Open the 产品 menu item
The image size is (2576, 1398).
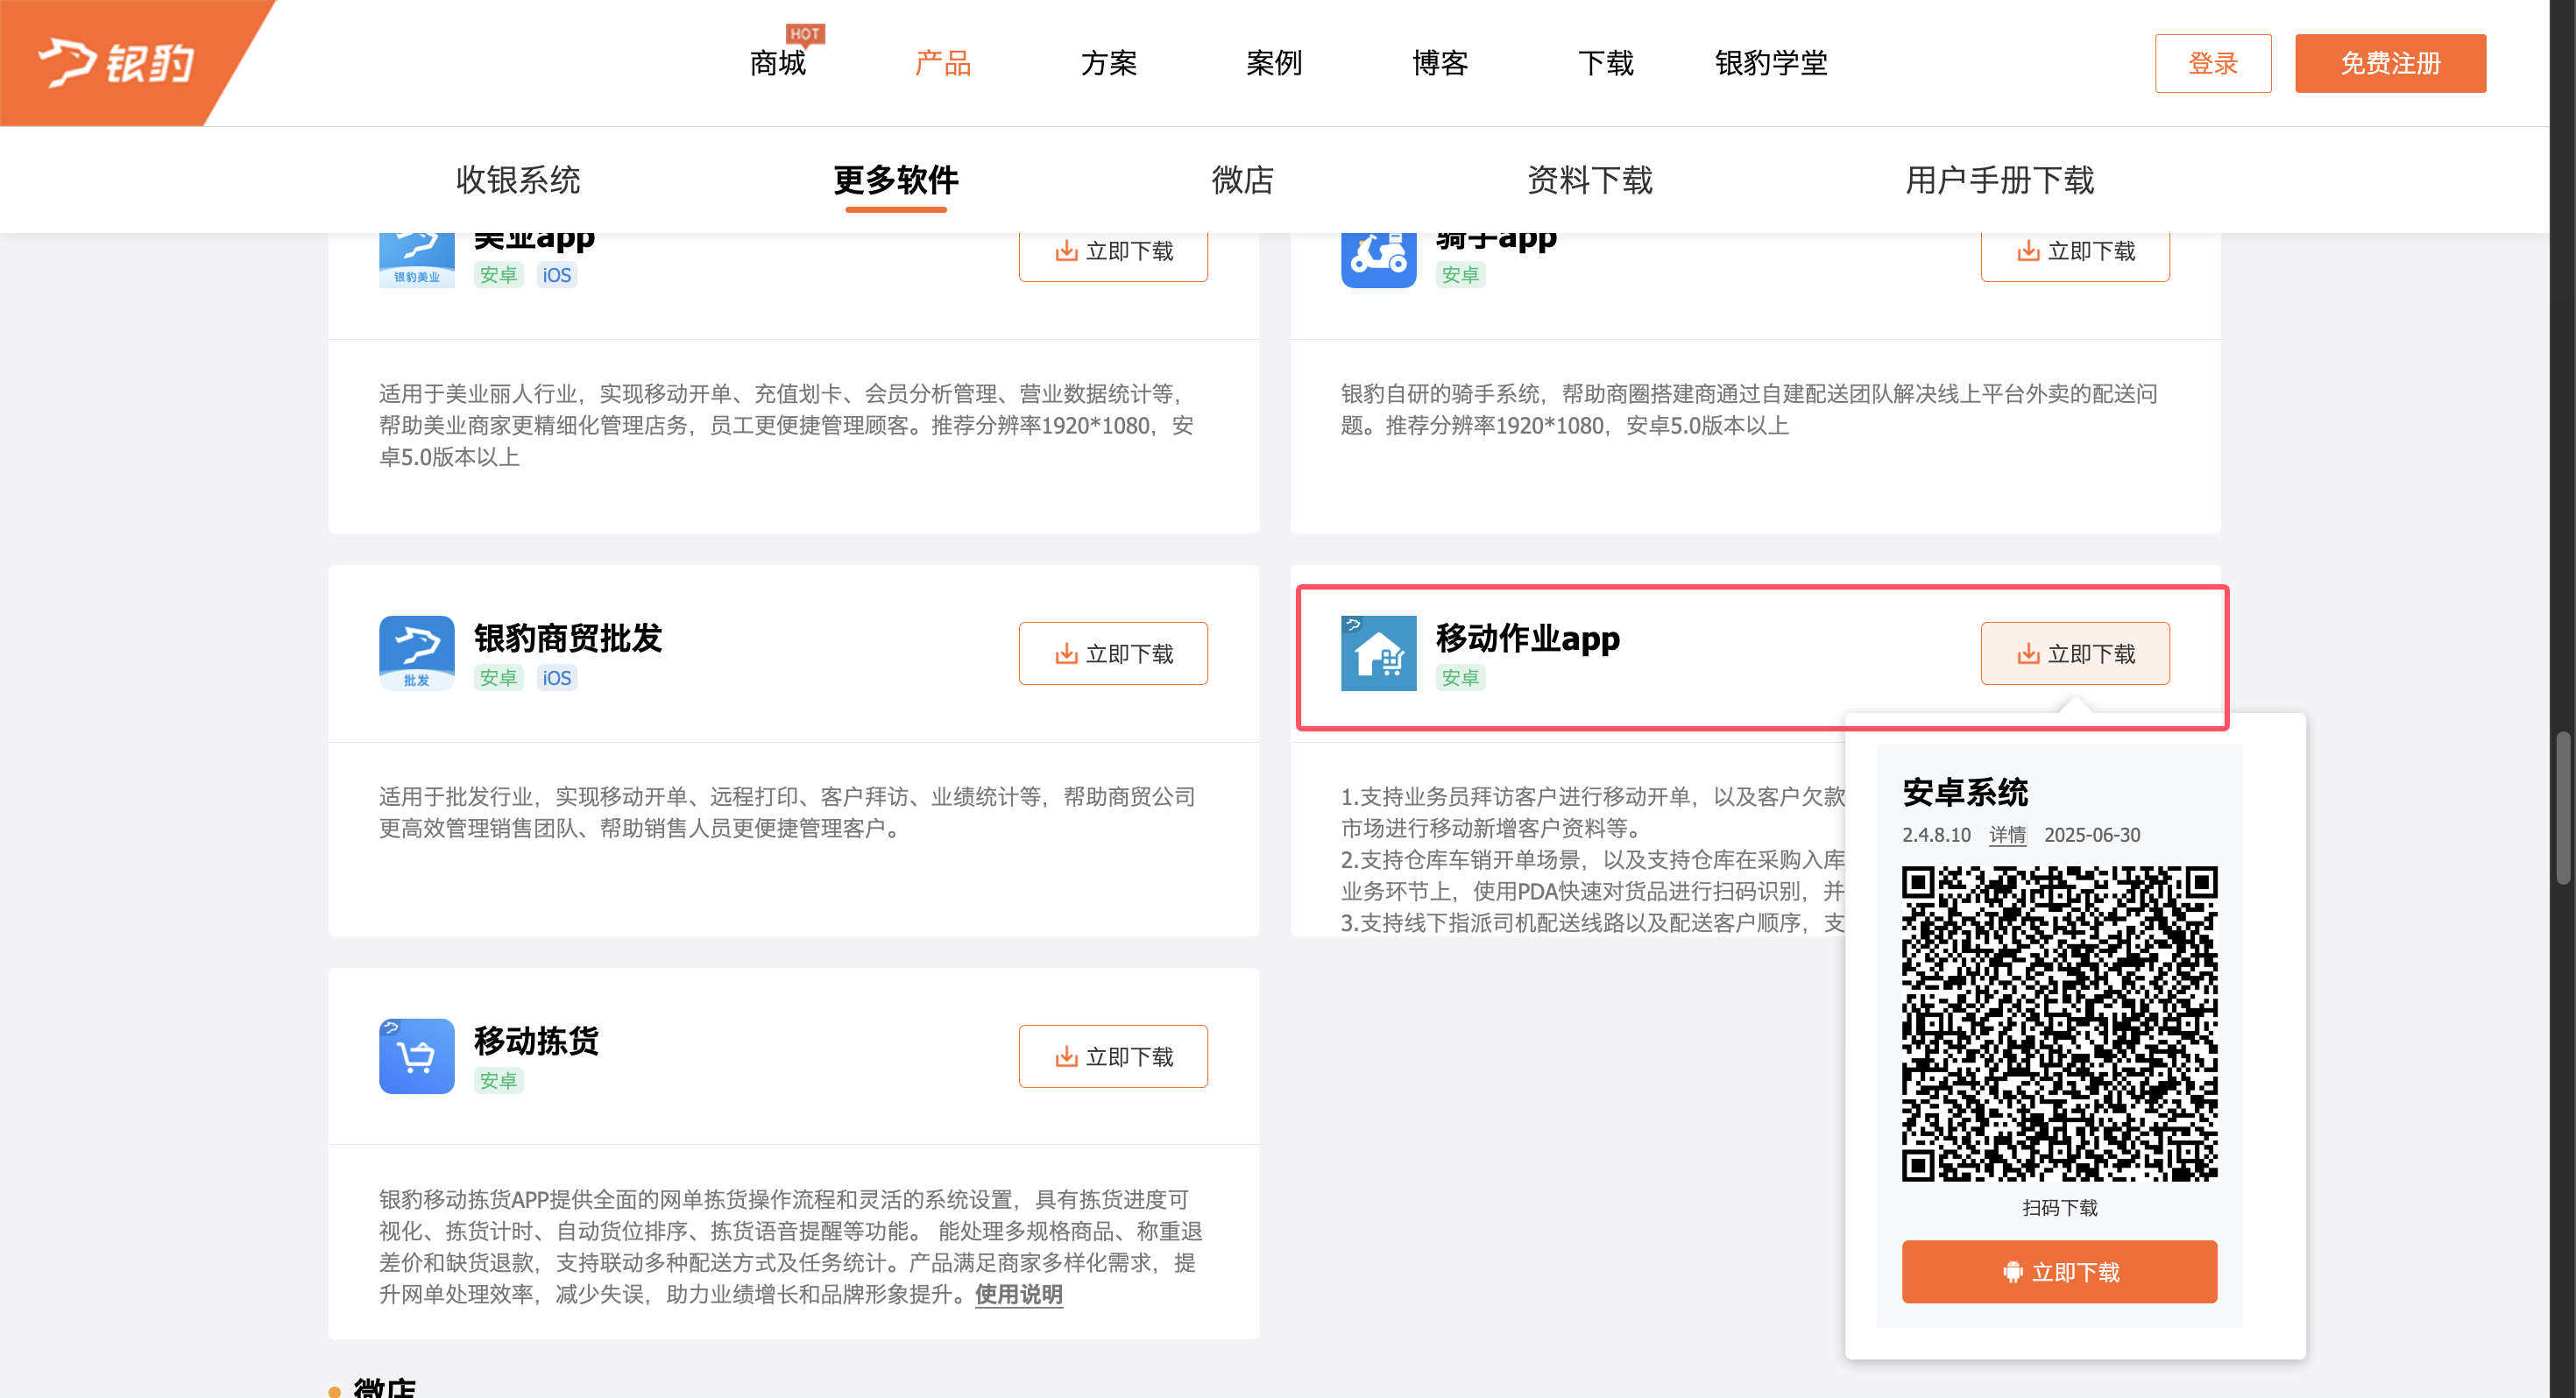pyautogui.click(x=943, y=63)
